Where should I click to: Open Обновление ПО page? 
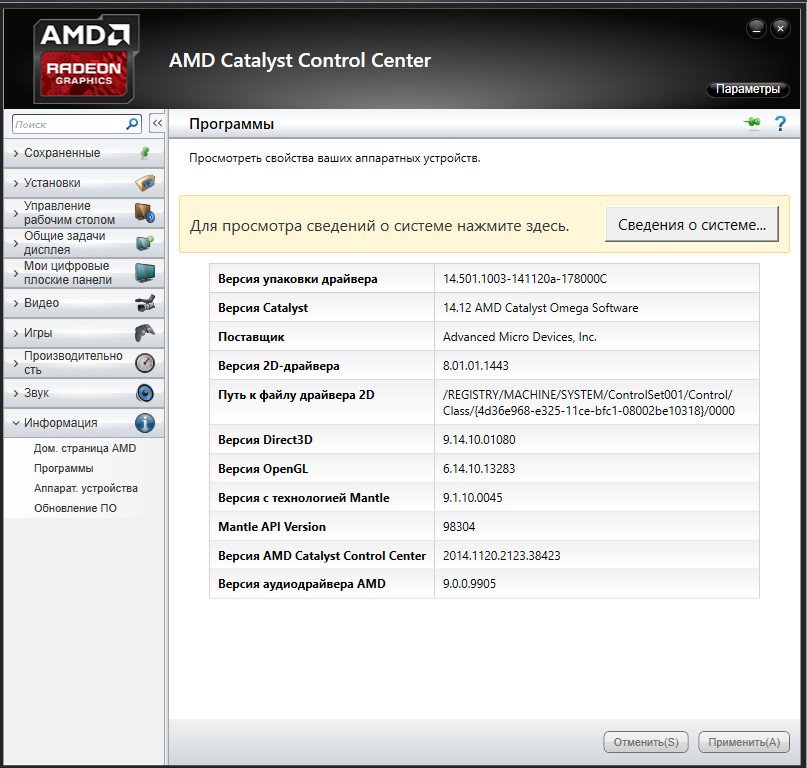pyautogui.click(x=75, y=508)
